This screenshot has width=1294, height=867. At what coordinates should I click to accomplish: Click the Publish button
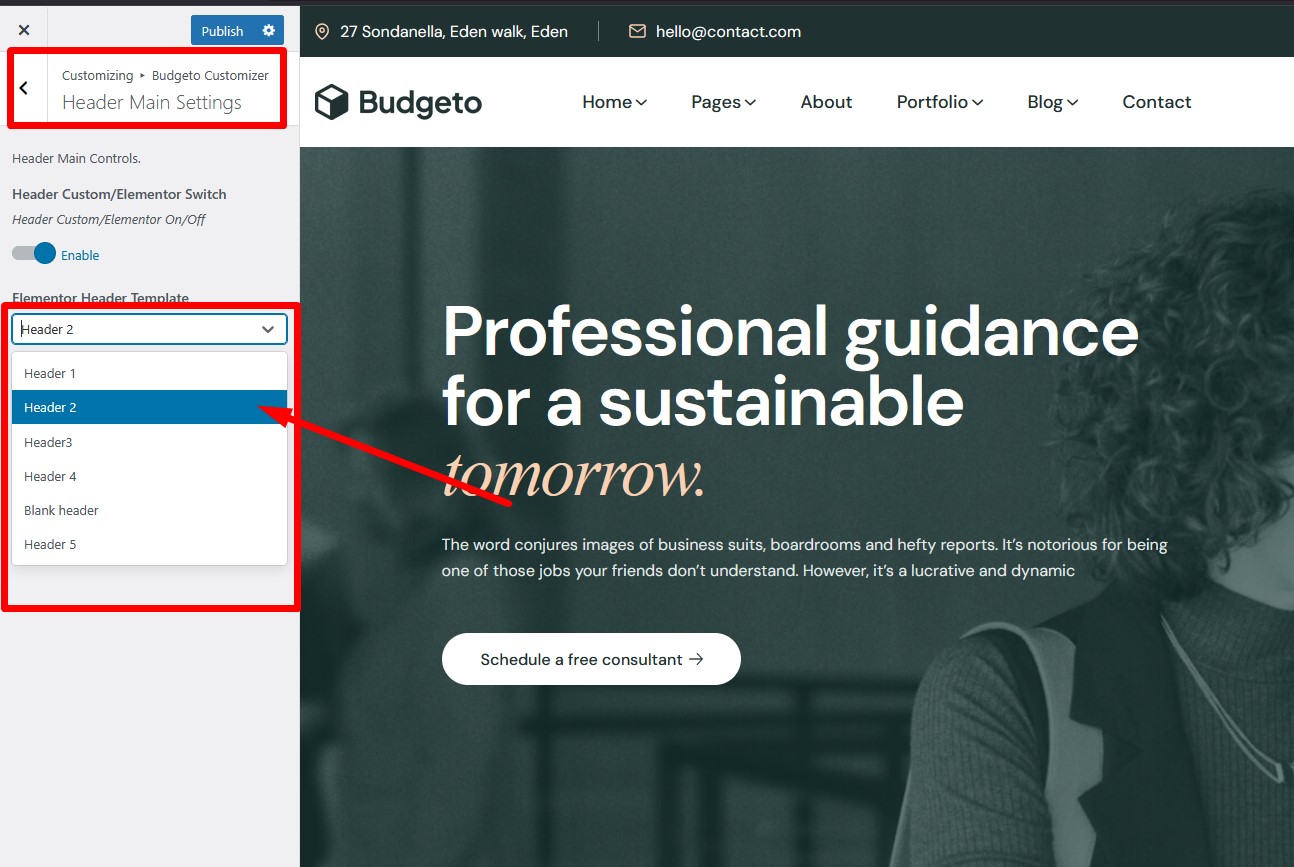pos(222,30)
